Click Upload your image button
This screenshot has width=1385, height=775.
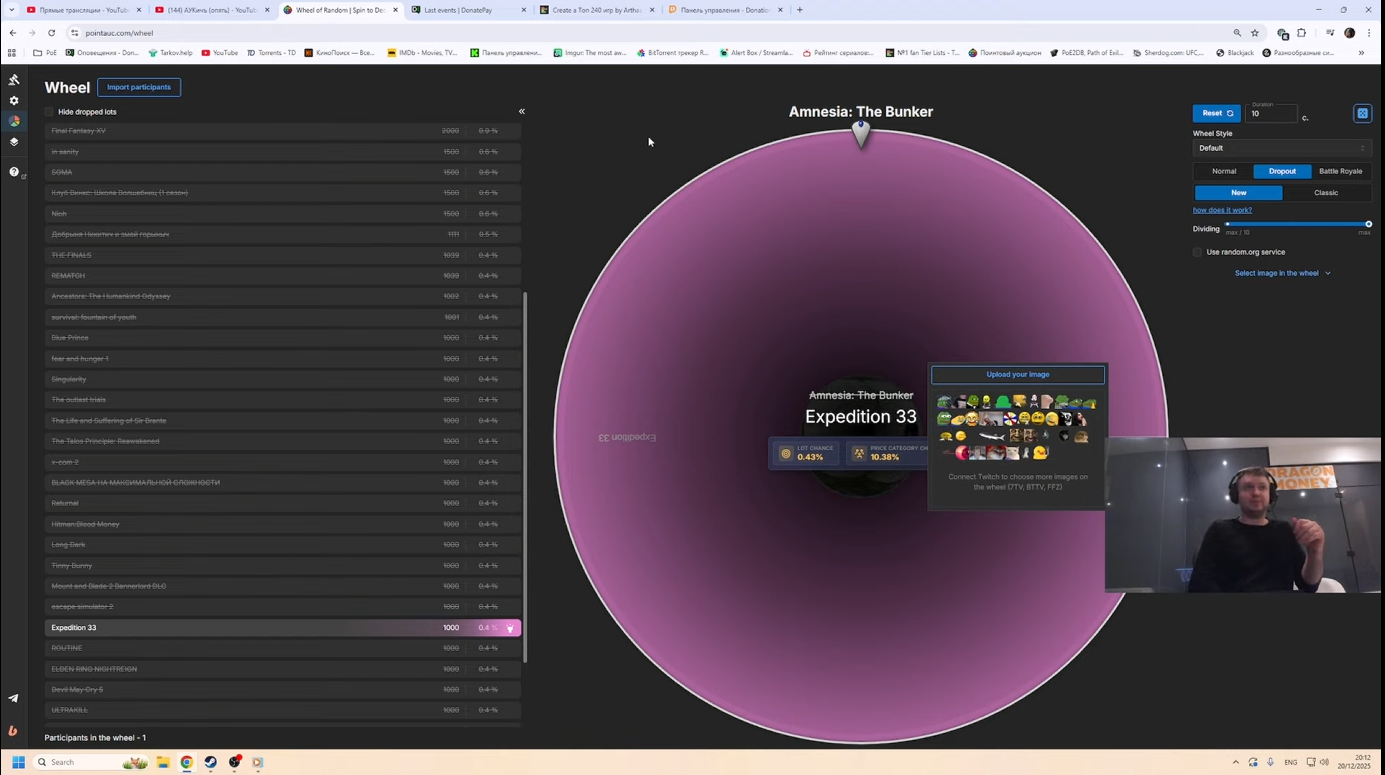tap(1018, 374)
